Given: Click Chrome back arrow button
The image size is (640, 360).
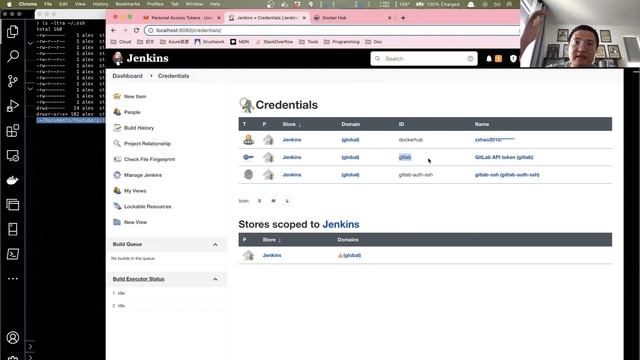Looking at the screenshot, I should coord(114,30).
